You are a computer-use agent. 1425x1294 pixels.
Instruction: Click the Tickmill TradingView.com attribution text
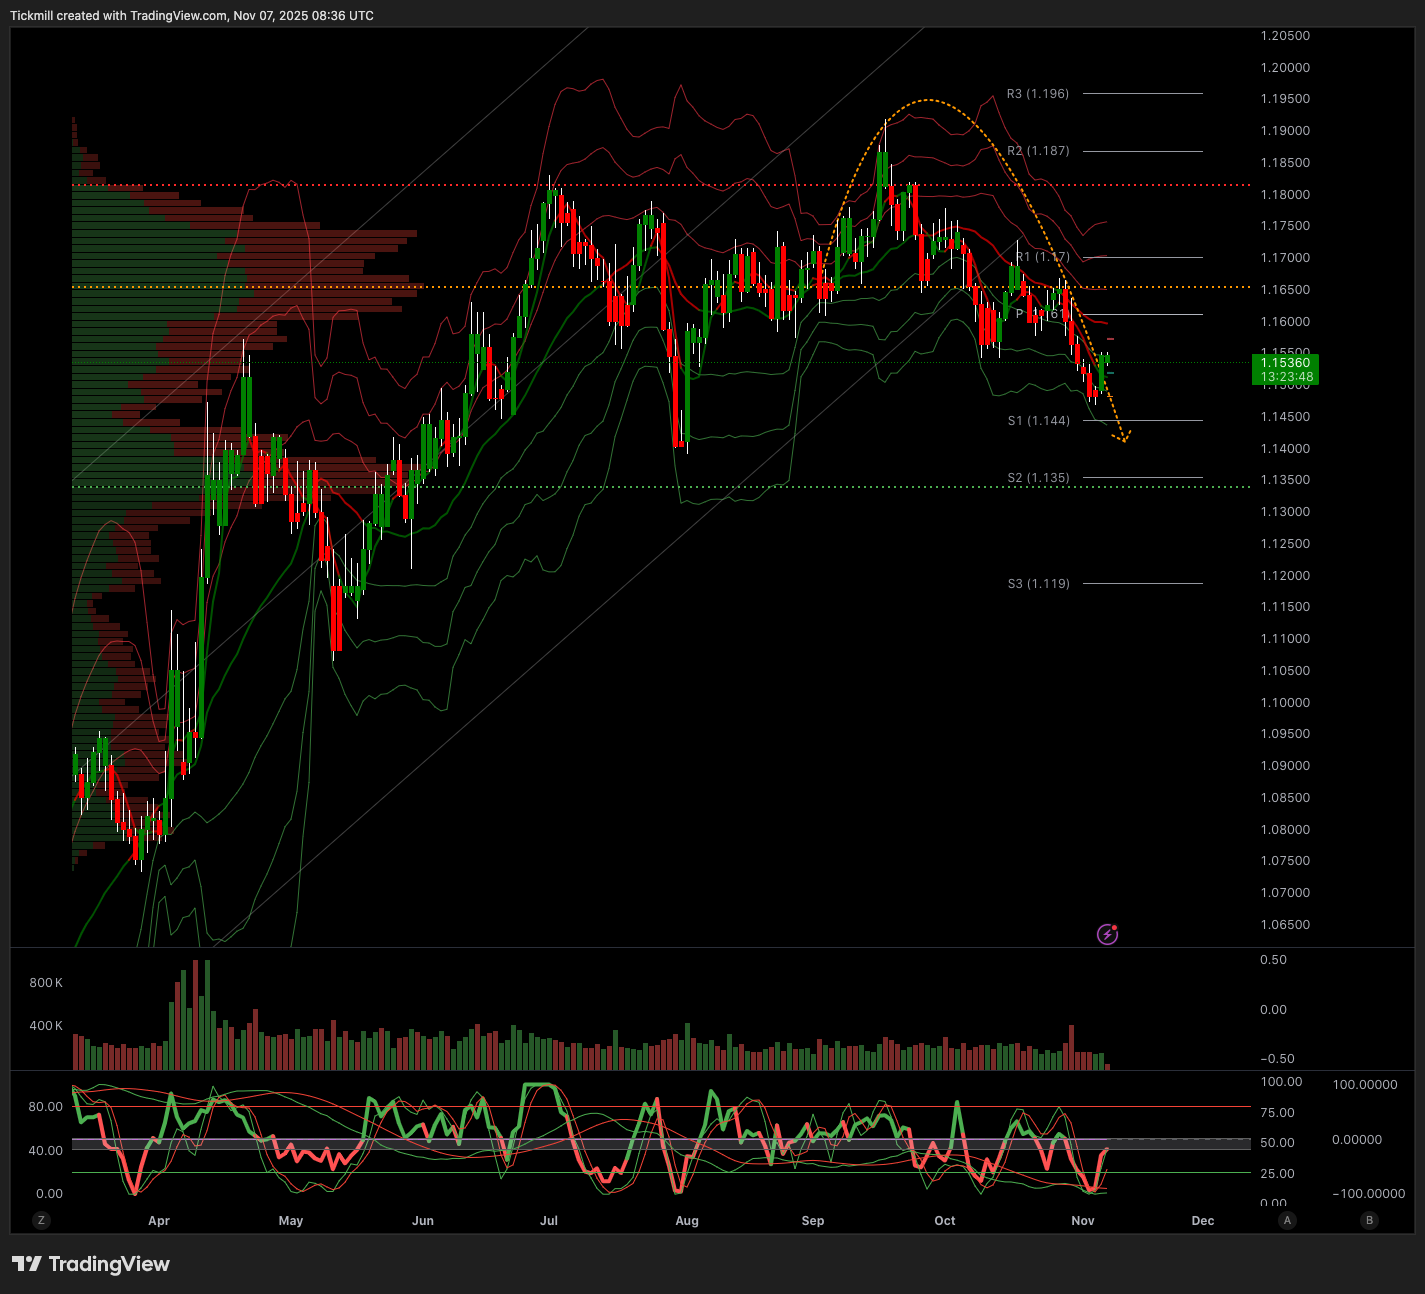coord(192,16)
